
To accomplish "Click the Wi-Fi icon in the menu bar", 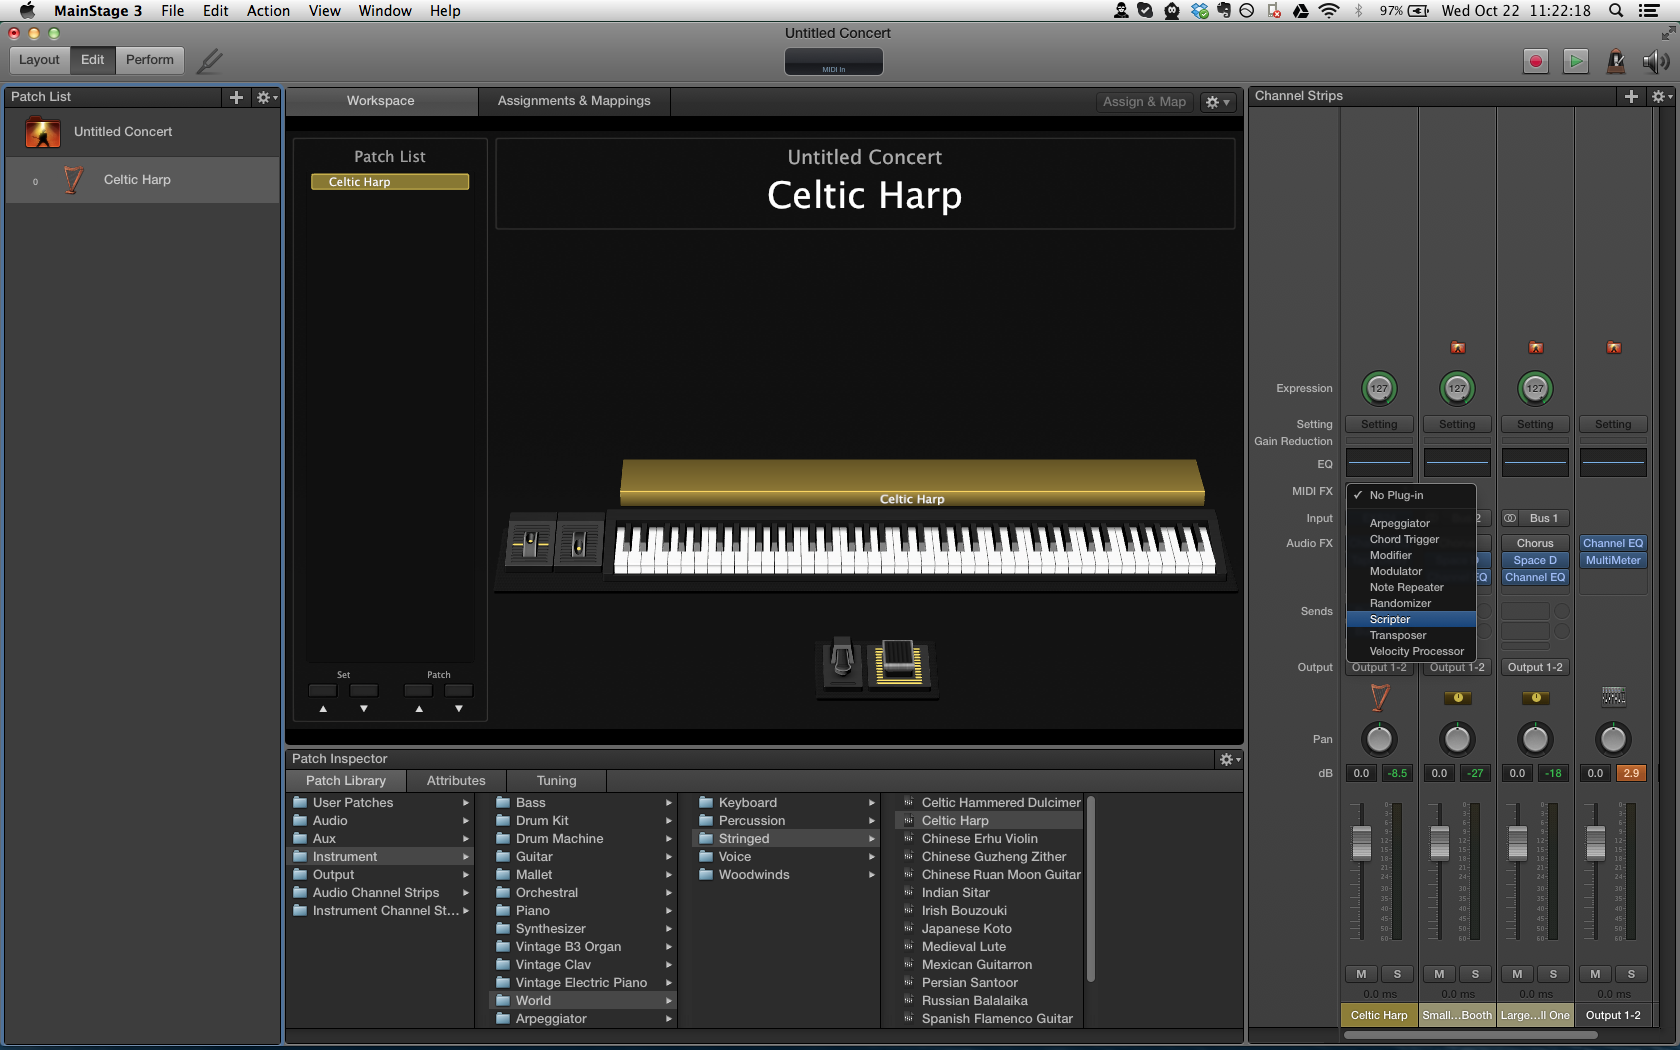I will 1329,11.
